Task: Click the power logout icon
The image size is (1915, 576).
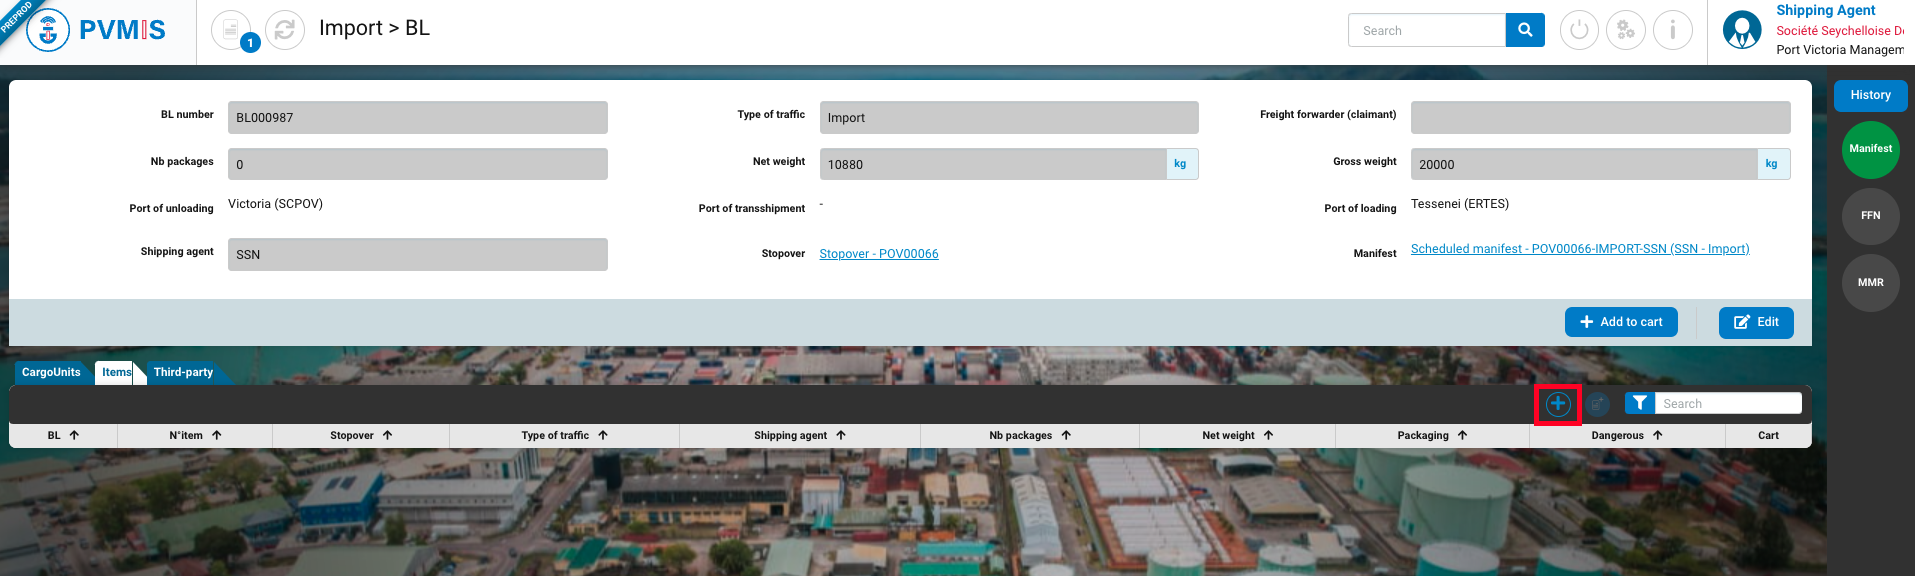Action: point(1579,30)
